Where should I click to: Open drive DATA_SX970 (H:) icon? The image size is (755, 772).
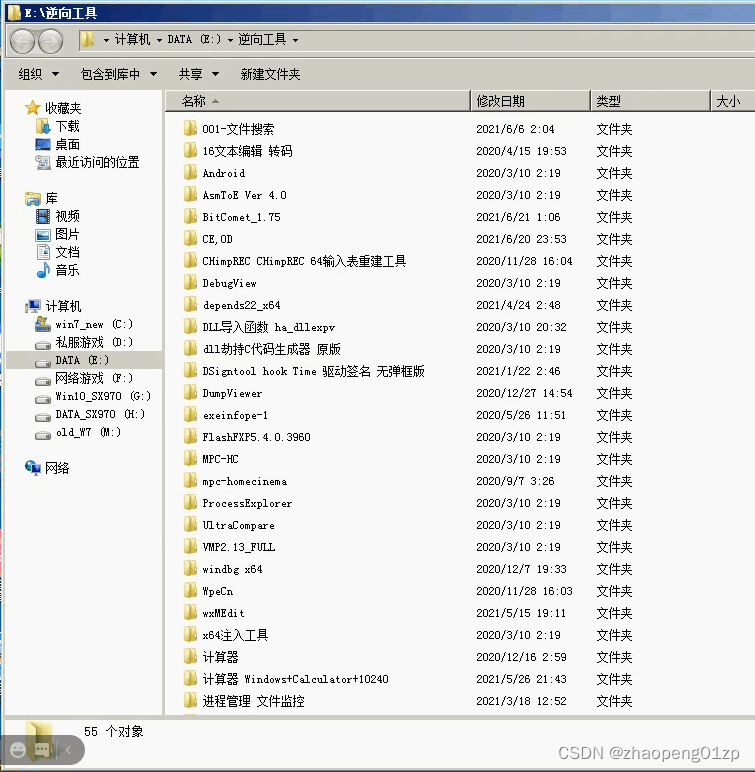click(43, 417)
